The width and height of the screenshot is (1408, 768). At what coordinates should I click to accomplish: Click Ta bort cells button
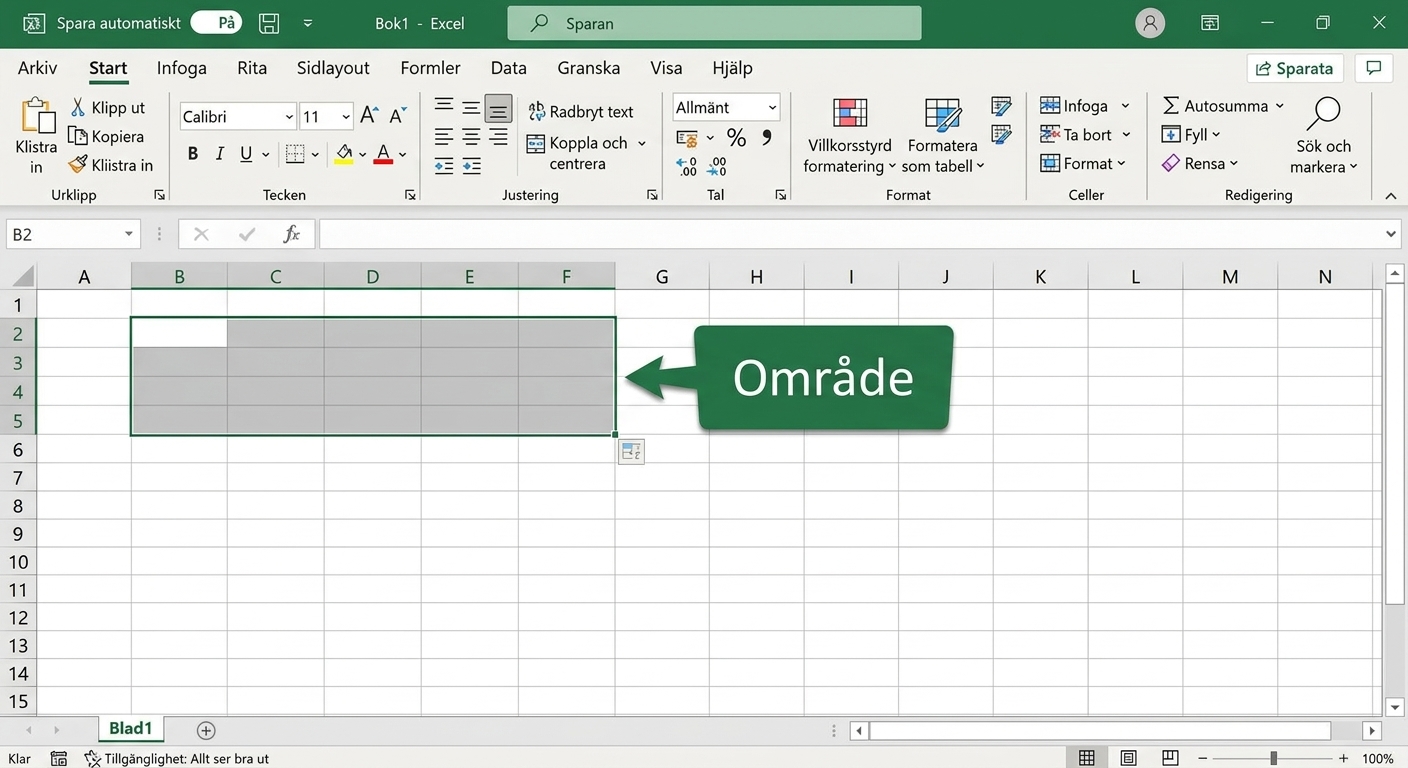point(1076,134)
